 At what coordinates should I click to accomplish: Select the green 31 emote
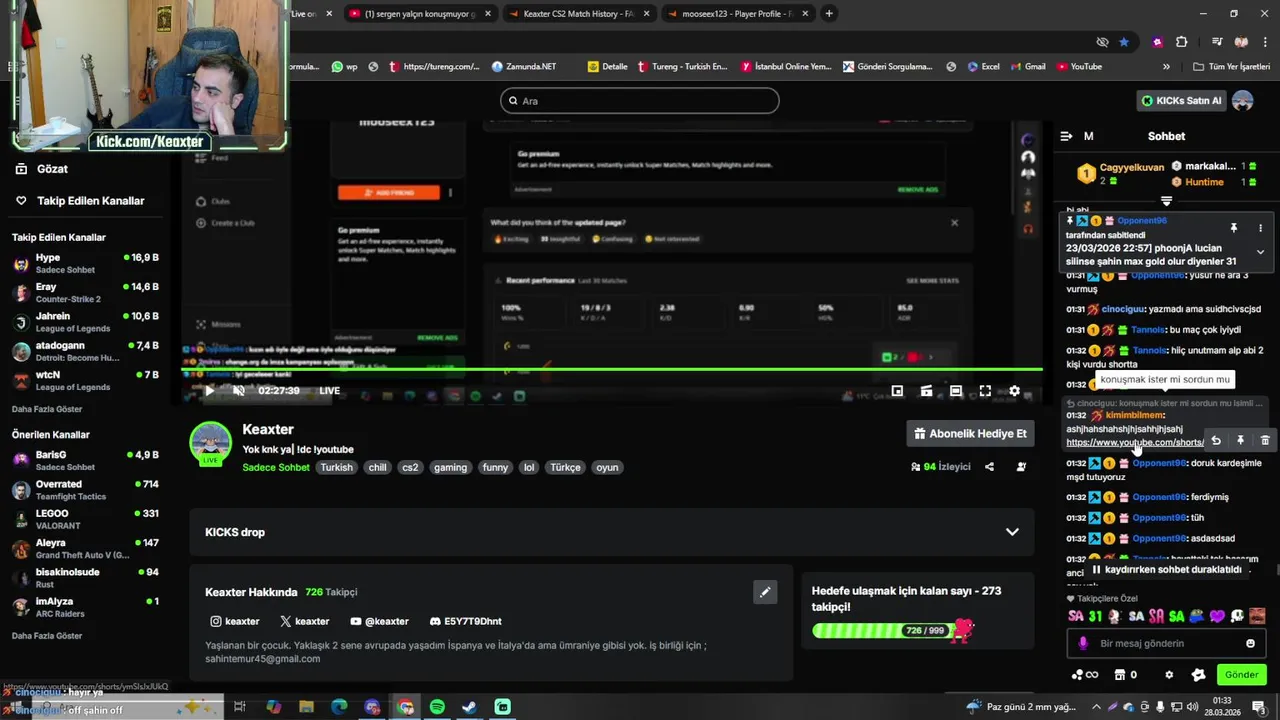pyautogui.click(x=1095, y=616)
